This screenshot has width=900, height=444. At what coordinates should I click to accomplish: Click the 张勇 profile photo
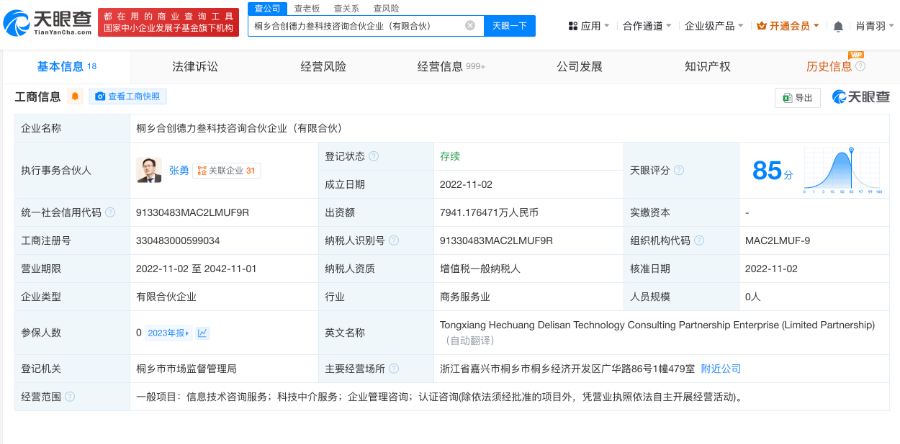coord(149,170)
